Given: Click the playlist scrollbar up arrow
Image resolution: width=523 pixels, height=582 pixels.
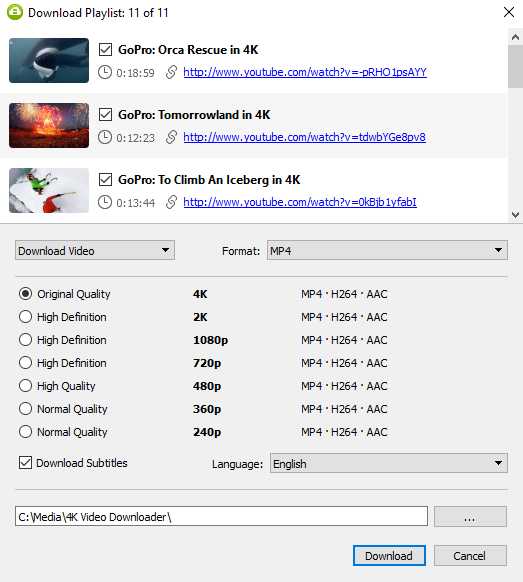Looking at the screenshot, I should click(x=515, y=37).
